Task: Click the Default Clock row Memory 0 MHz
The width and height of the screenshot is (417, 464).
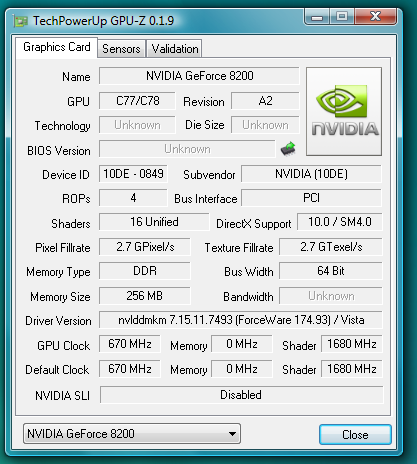Action: 242,369
